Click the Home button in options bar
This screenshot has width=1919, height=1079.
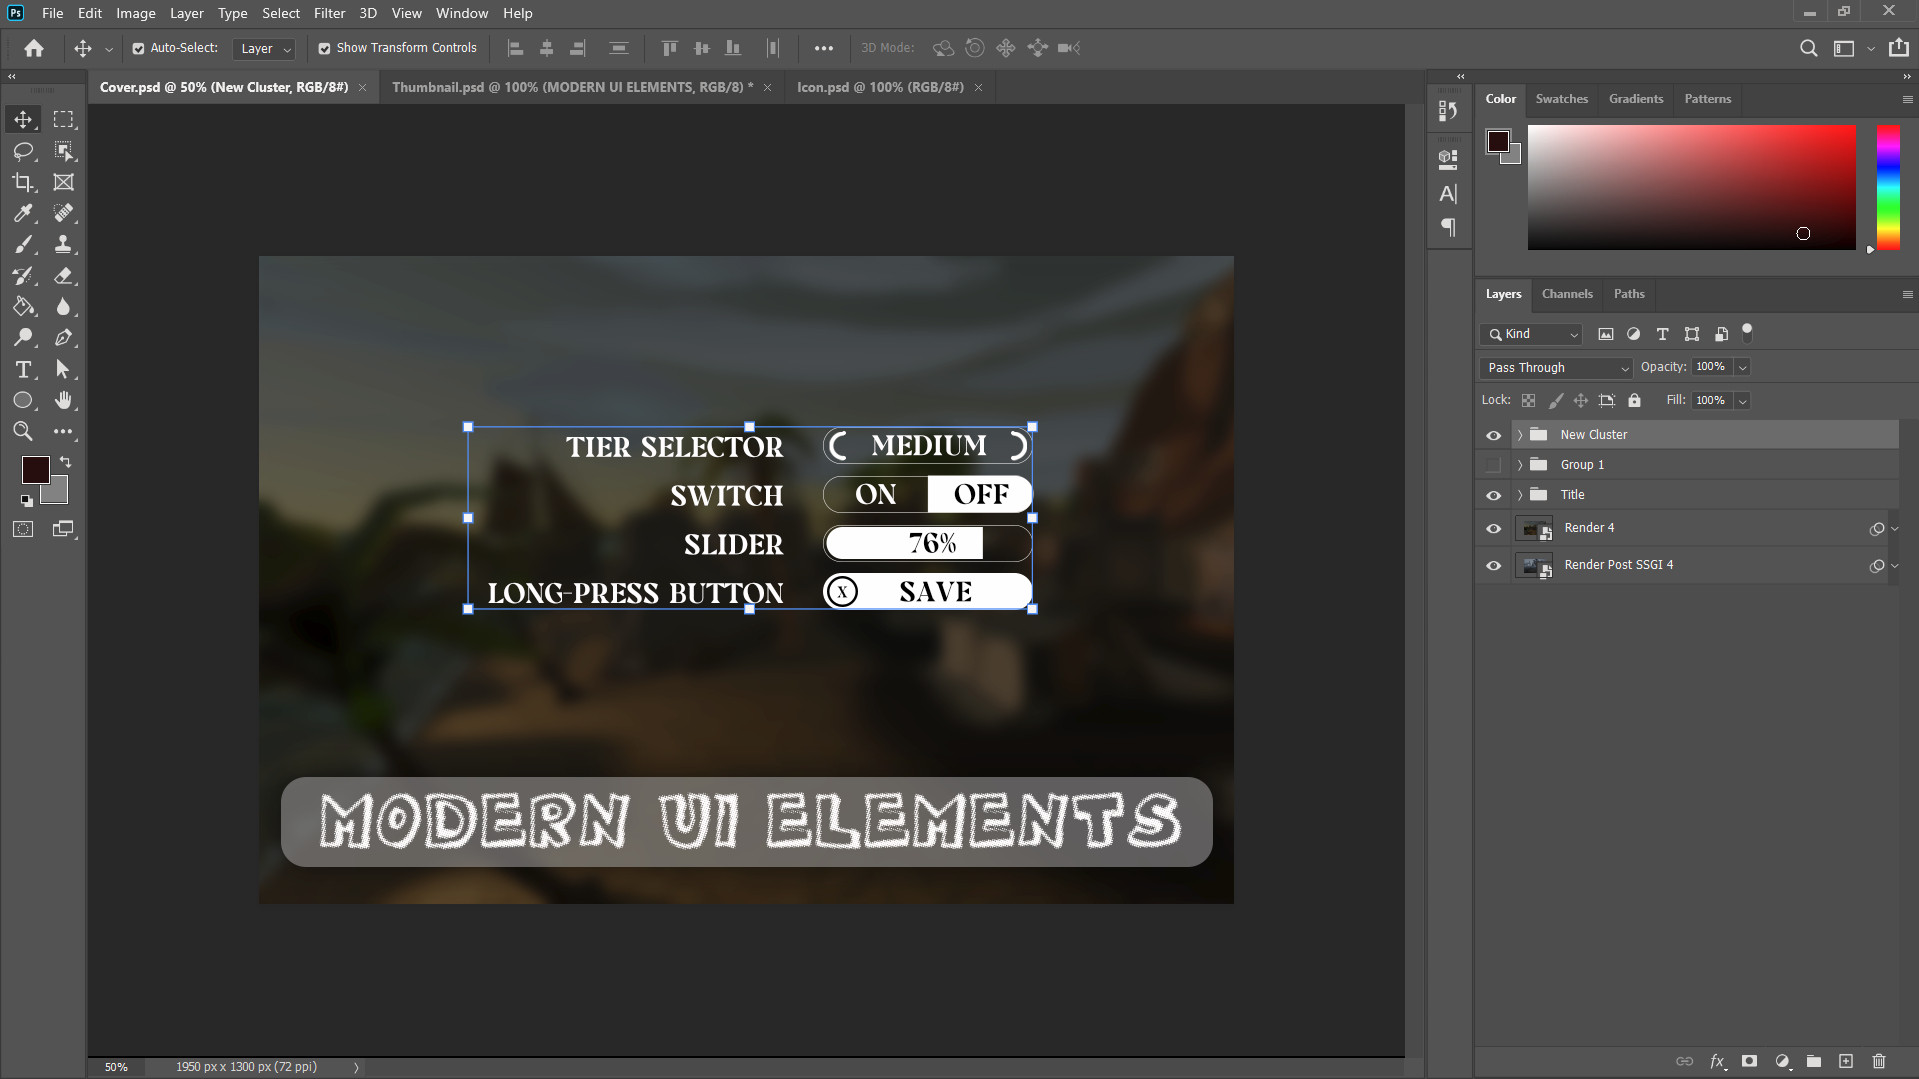click(34, 48)
